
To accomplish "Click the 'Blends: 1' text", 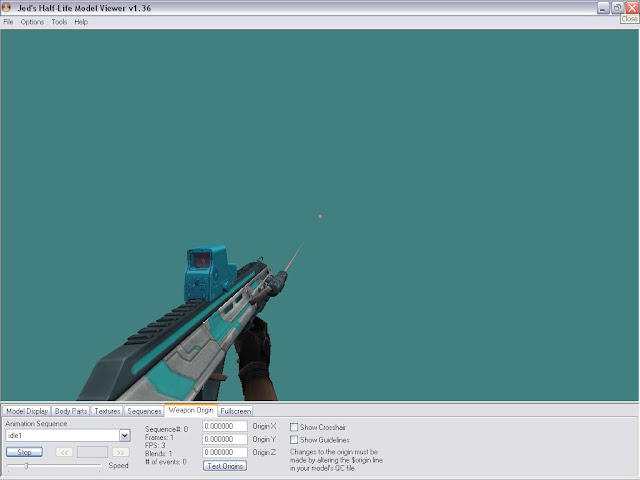I will pyautogui.click(x=158, y=453).
